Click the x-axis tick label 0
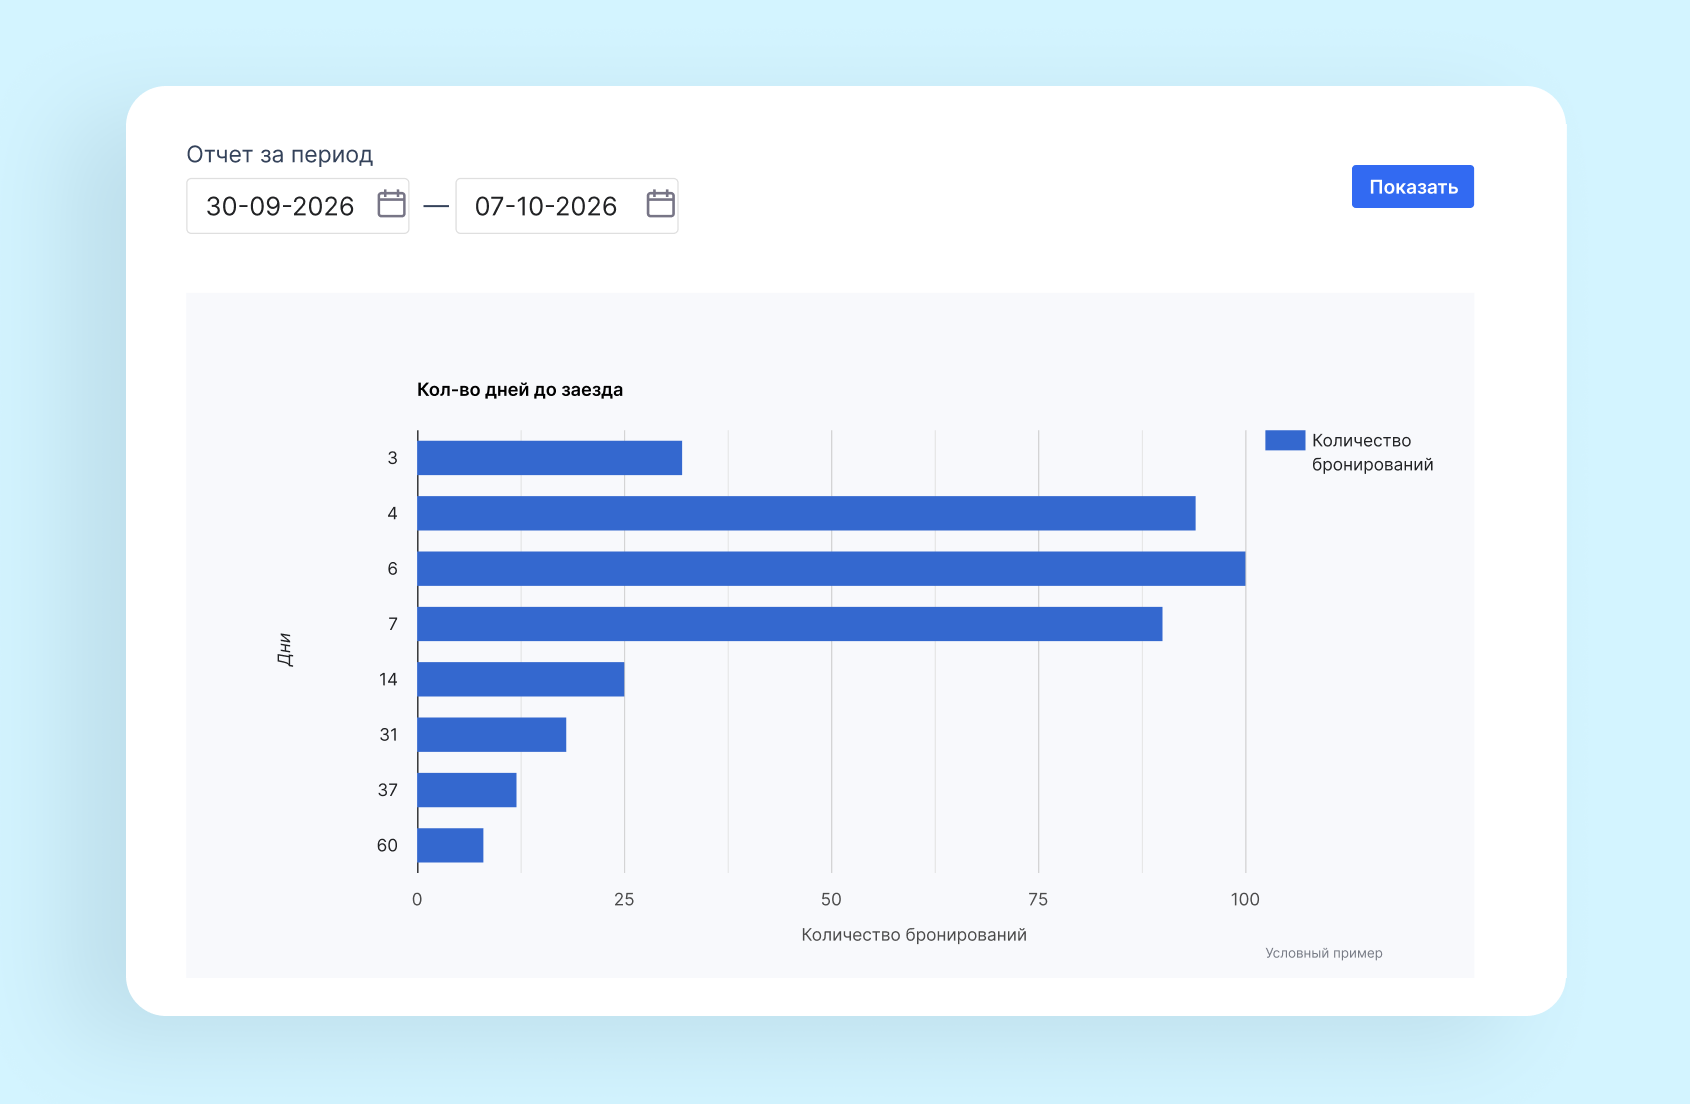The image size is (1690, 1104). point(417,899)
